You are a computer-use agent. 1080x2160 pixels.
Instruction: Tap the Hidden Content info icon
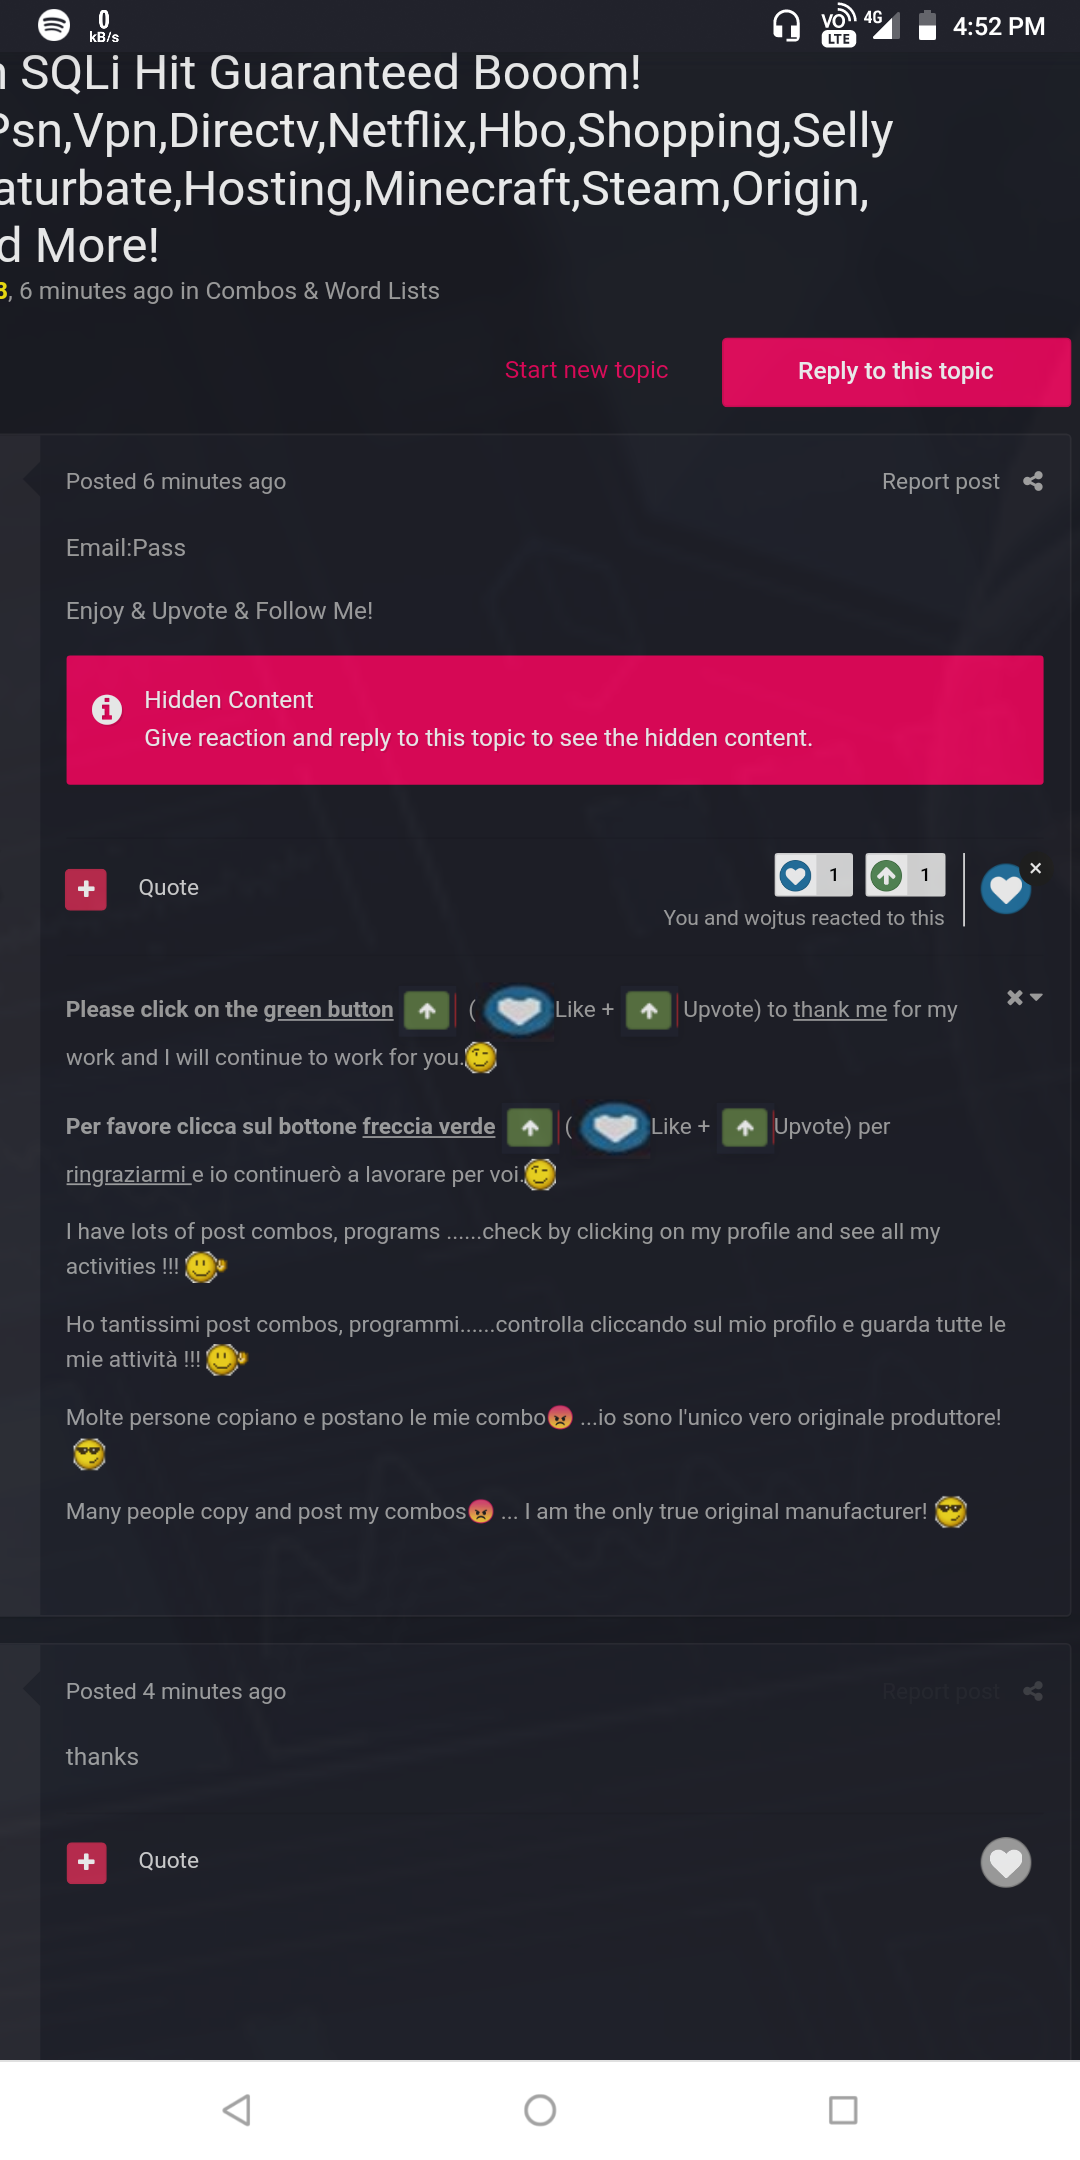pos(107,709)
